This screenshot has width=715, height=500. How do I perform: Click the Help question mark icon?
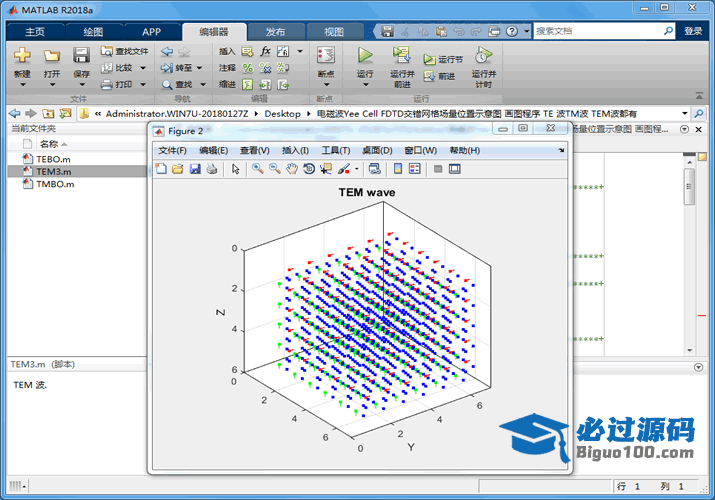point(512,31)
